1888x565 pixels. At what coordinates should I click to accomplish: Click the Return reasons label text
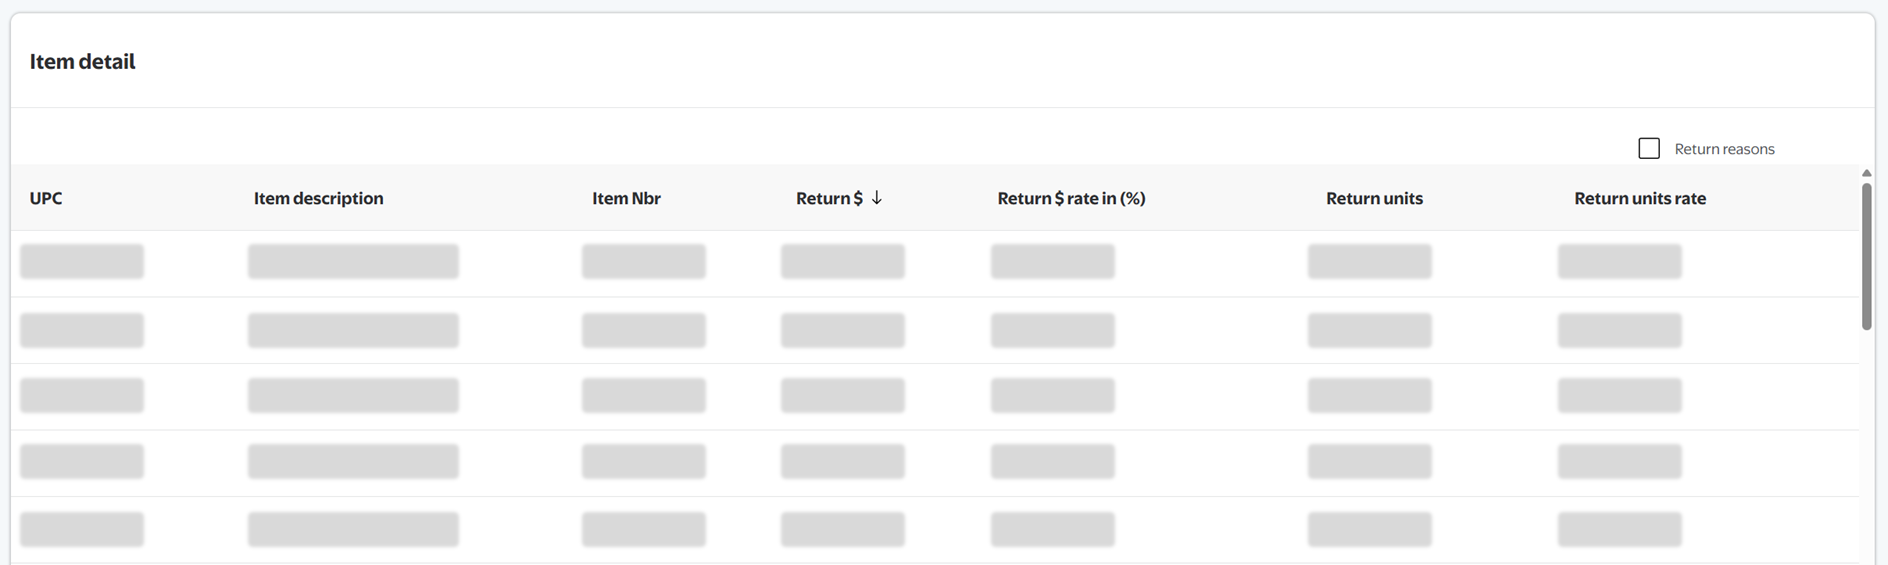1724,149
